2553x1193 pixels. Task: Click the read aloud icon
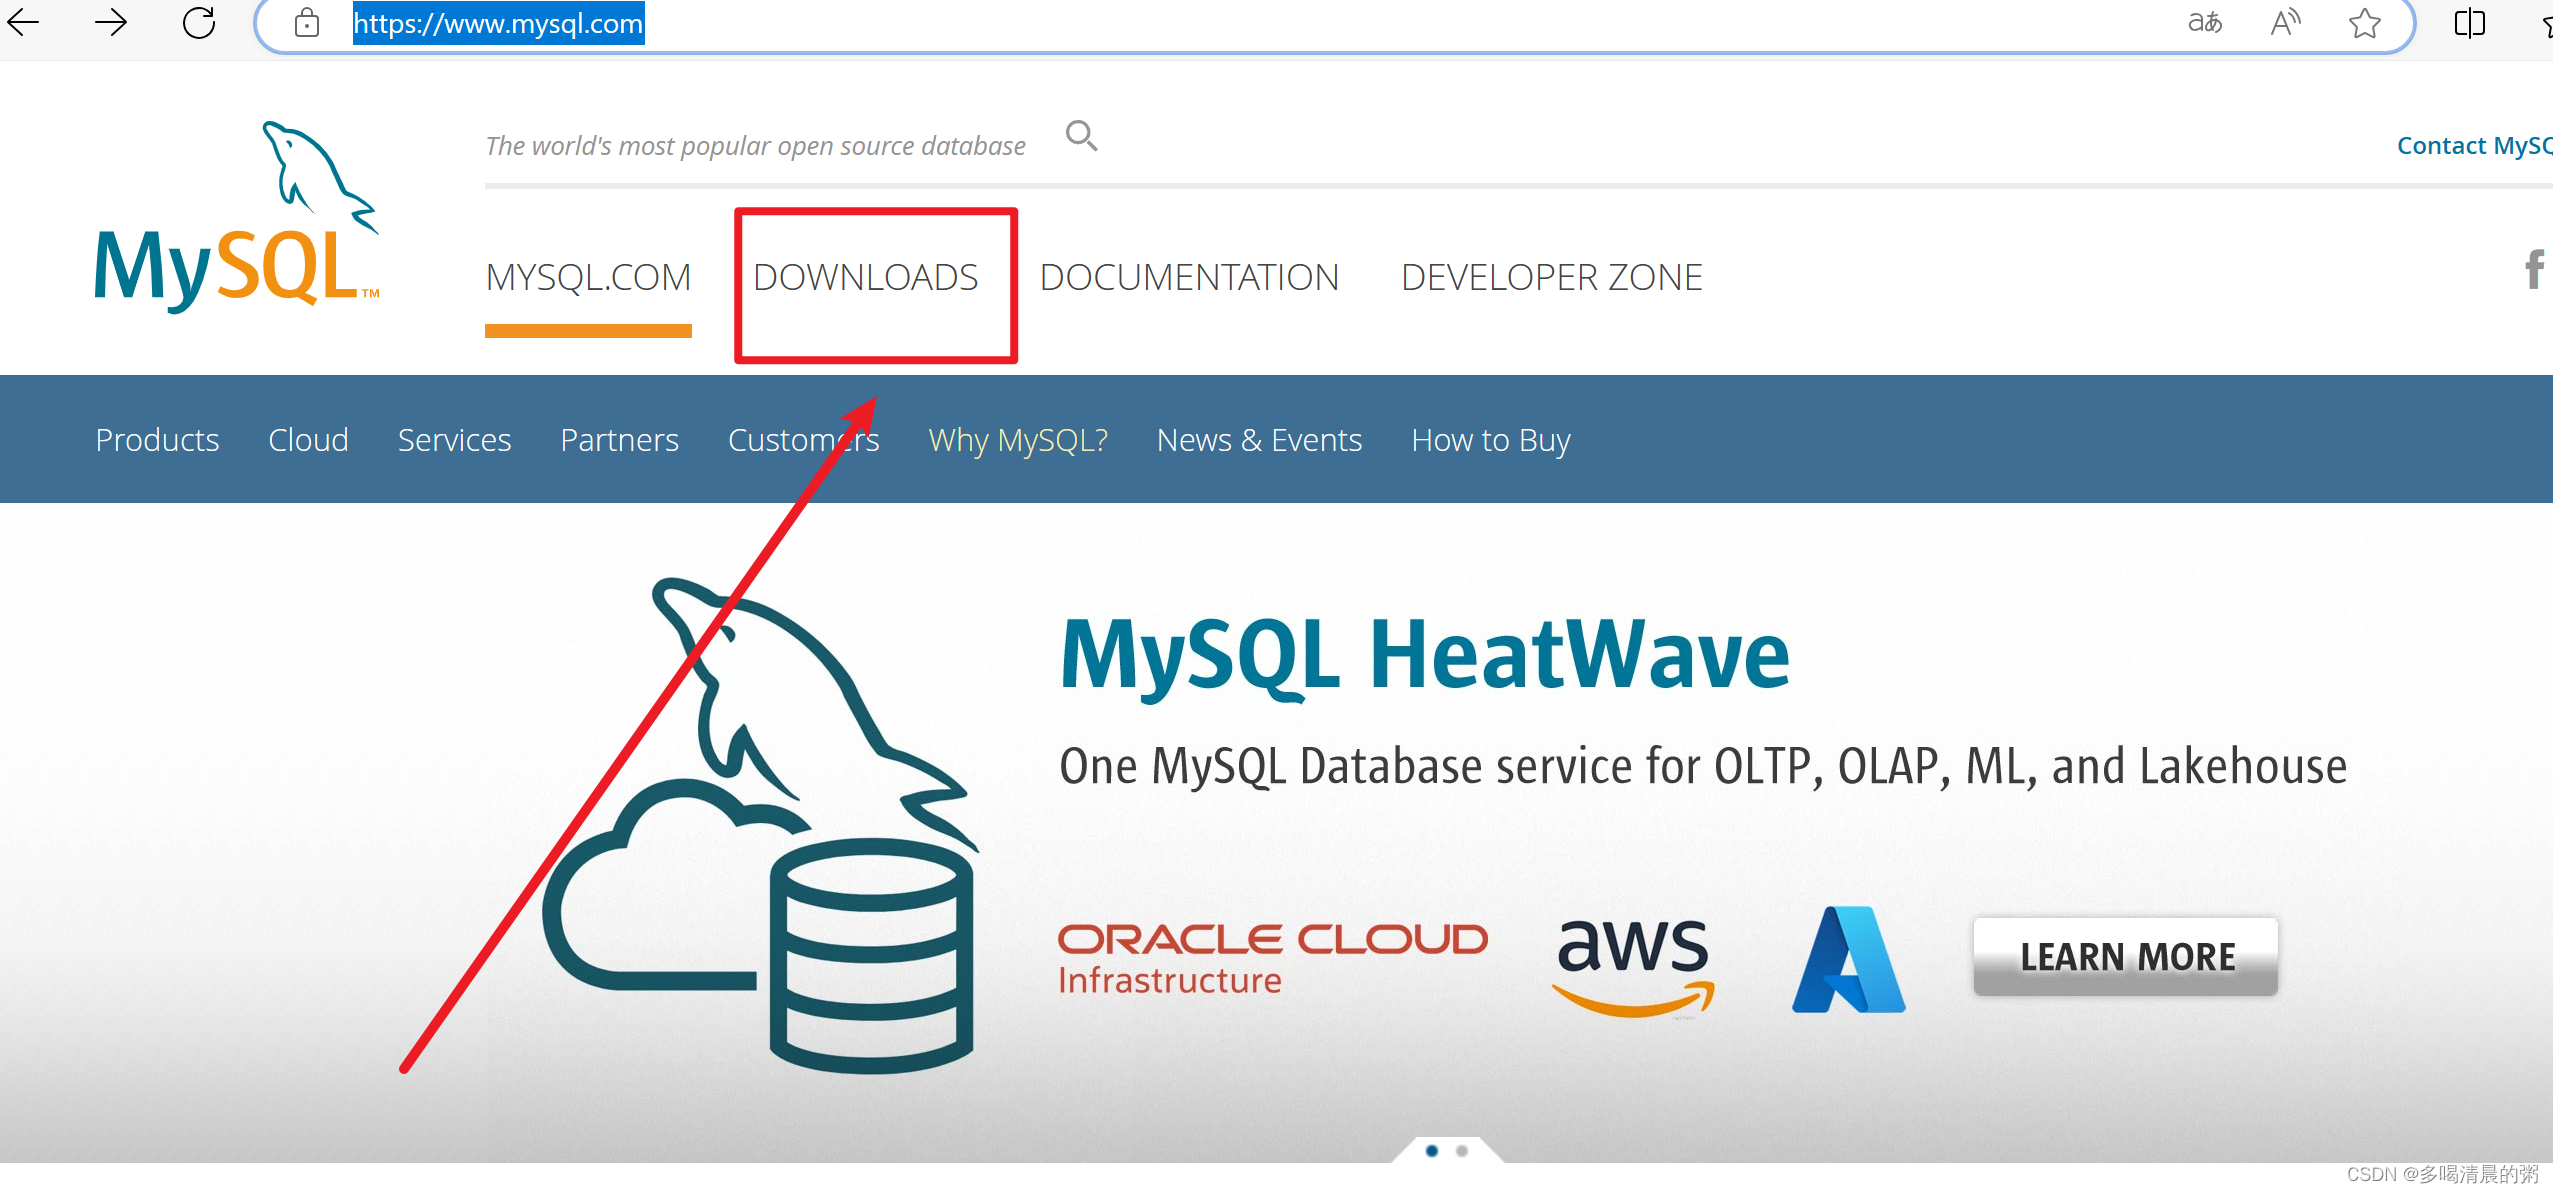click(2285, 22)
